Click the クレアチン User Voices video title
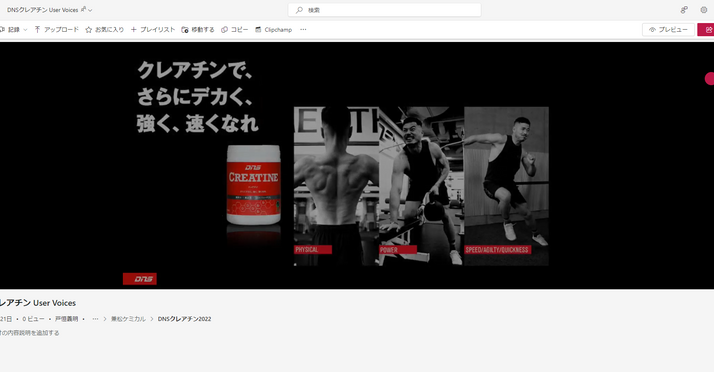 [x=38, y=303]
